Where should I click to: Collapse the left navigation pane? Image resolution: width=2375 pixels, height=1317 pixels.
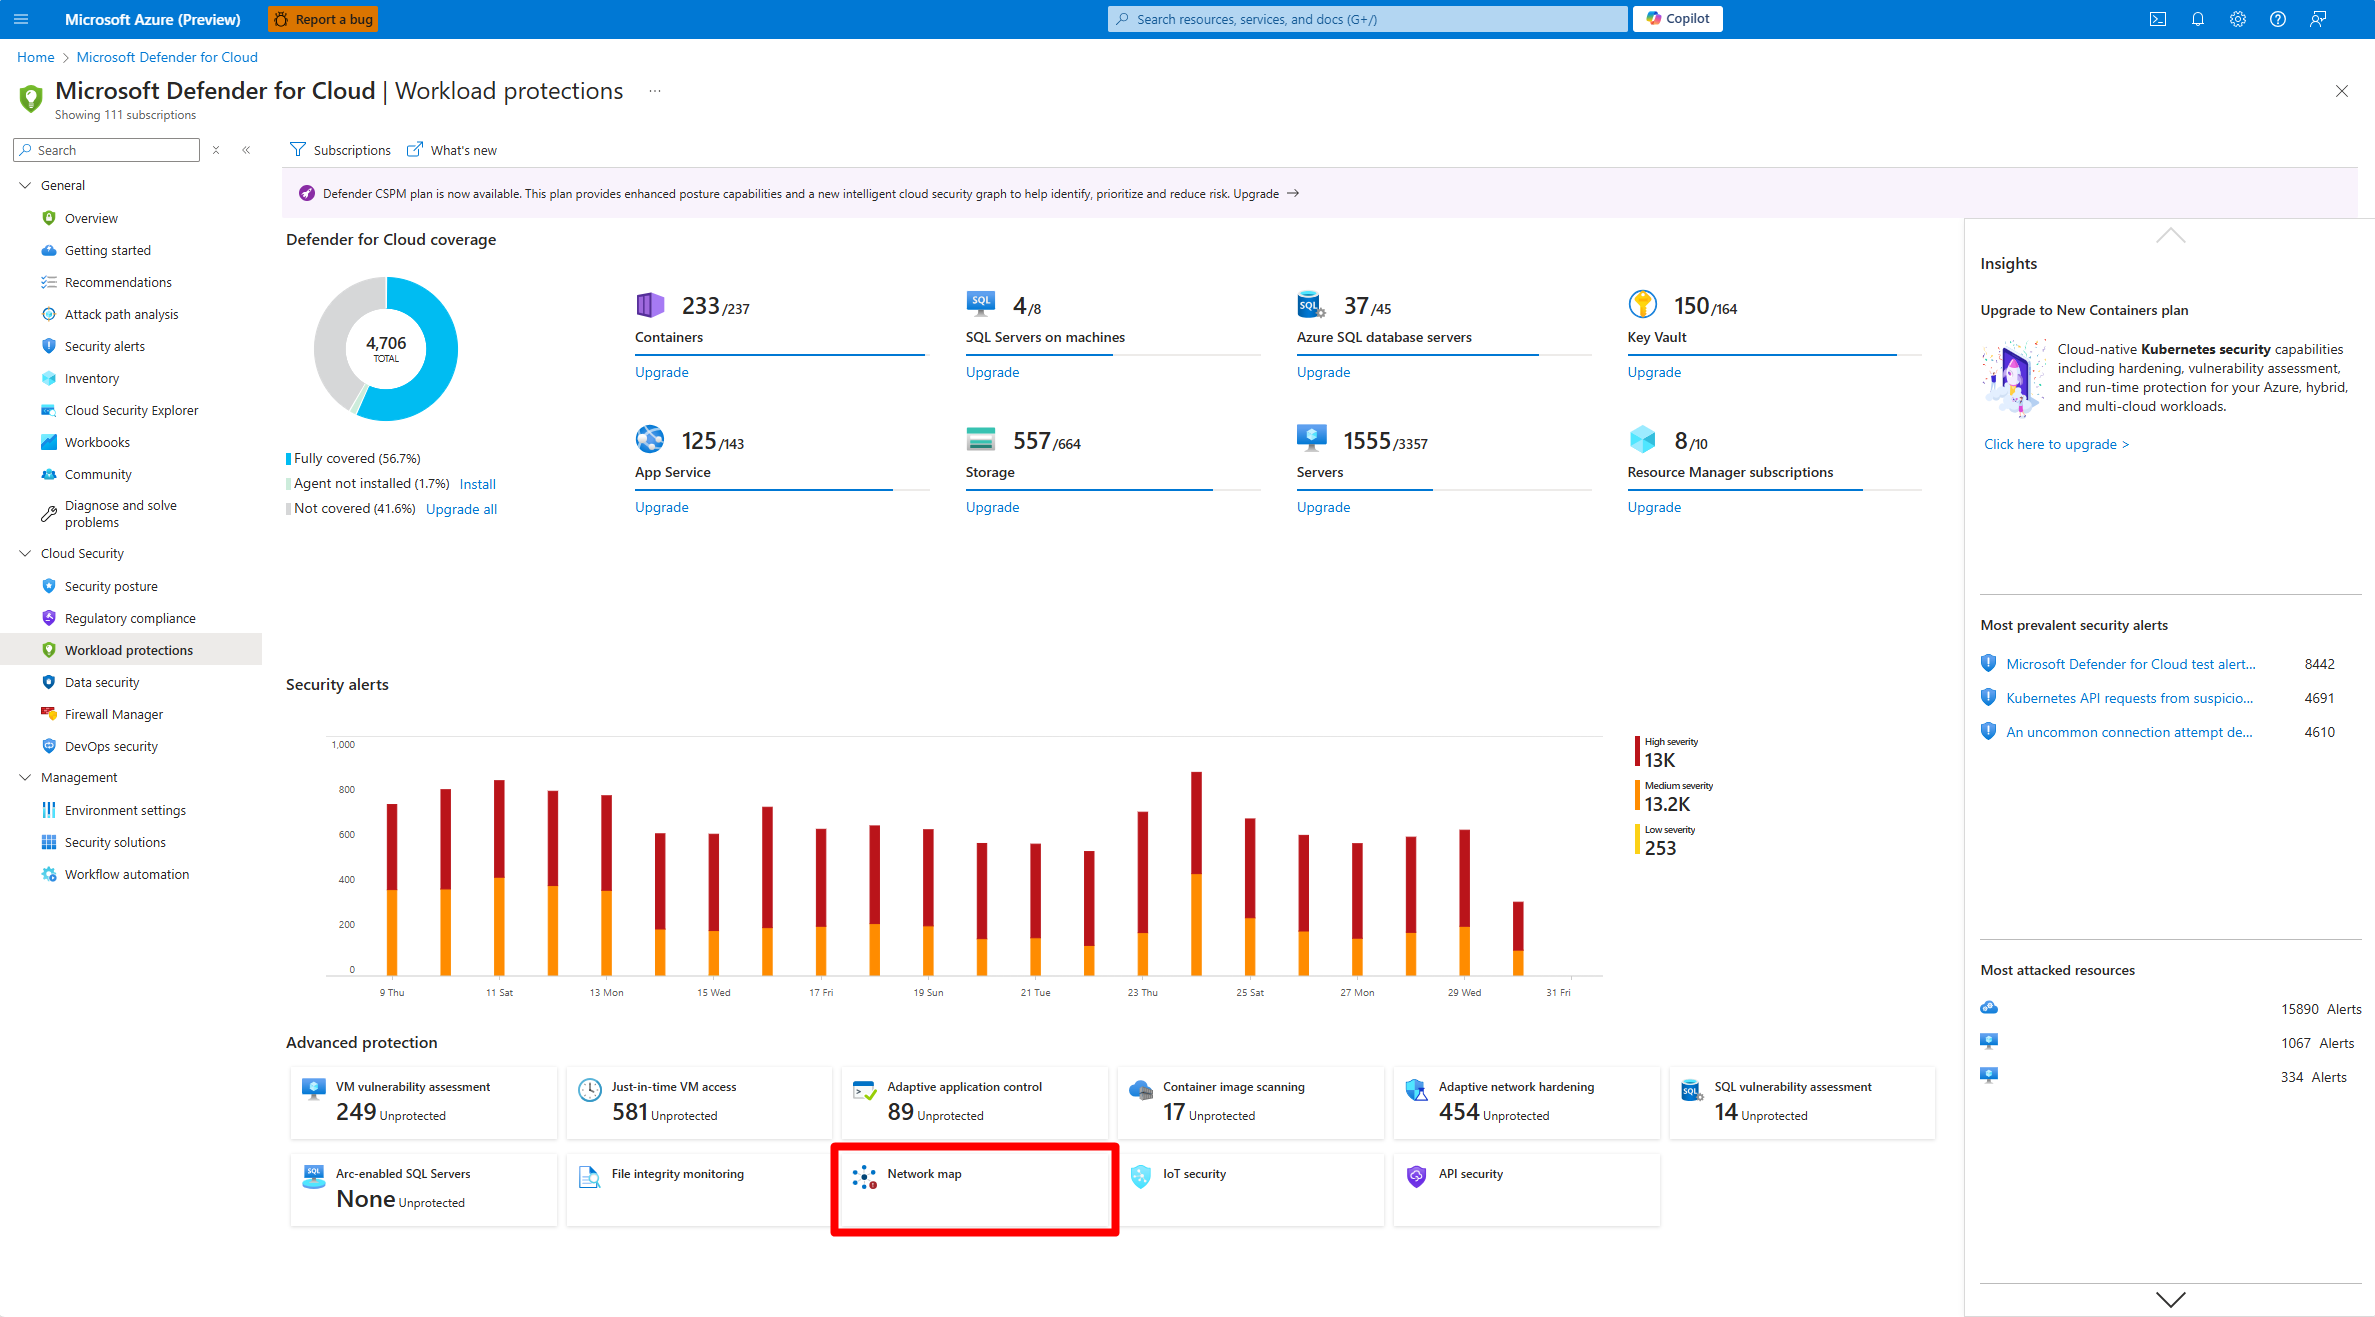(x=246, y=150)
